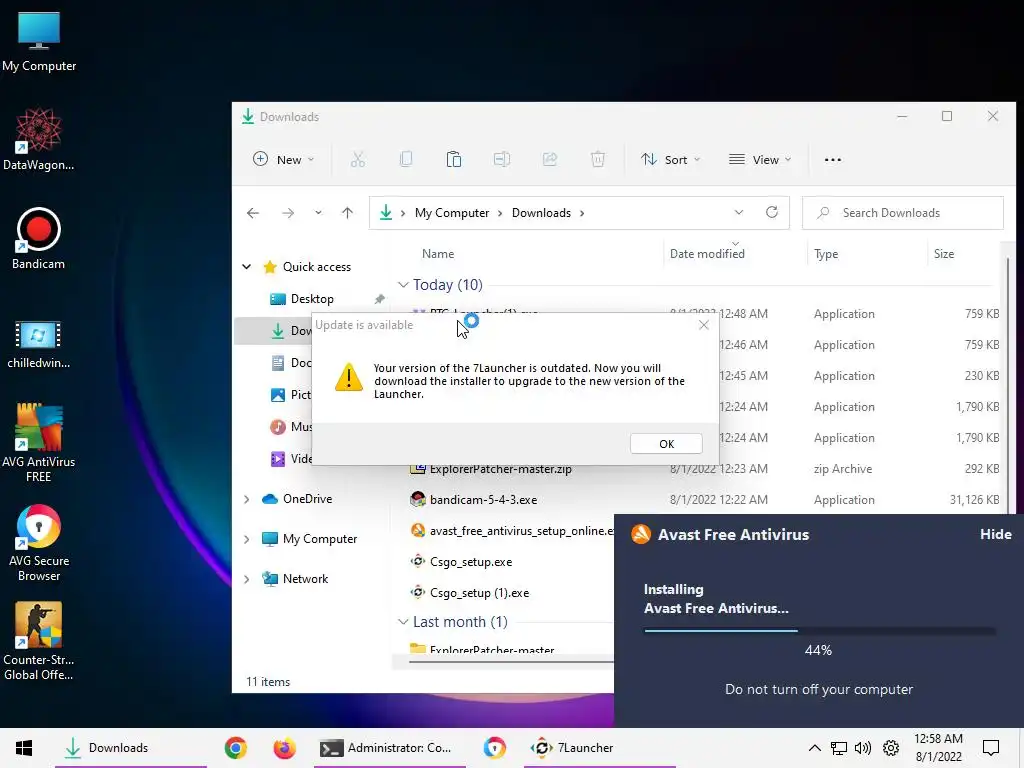This screenshot has width=1024, height=768.
Task: Open Google Chrome from the taskbar
Action: [x=236, y=748]
